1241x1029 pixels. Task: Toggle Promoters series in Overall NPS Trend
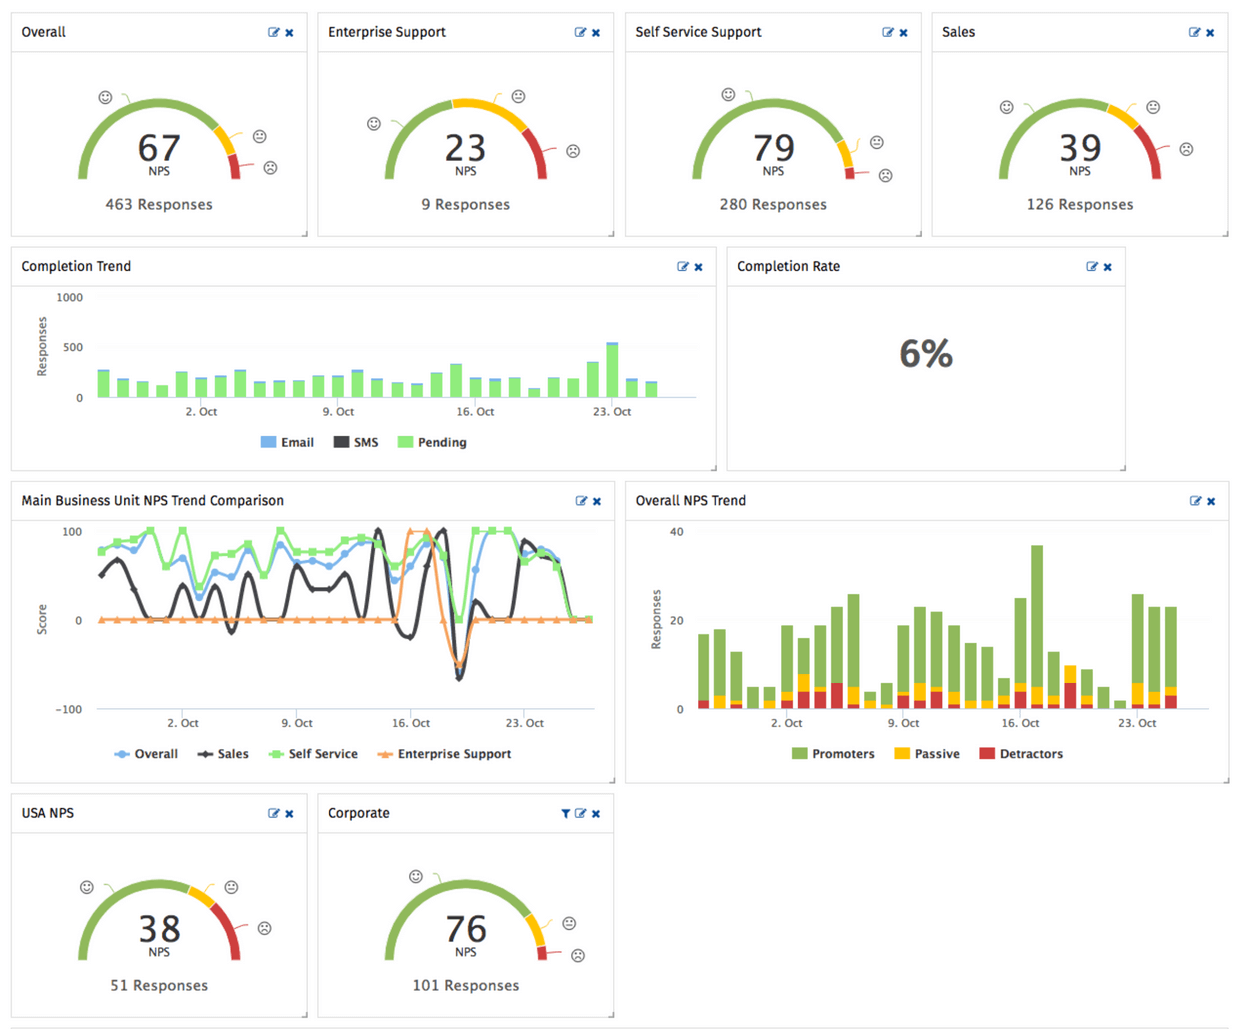pos(833,754)
